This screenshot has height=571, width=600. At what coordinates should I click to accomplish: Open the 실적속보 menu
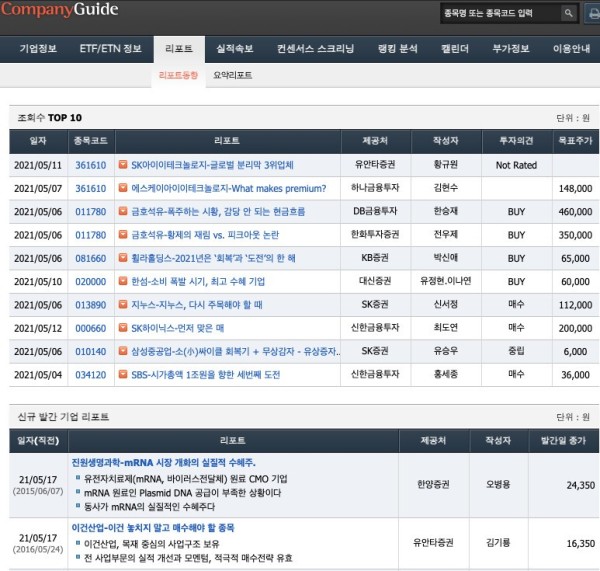pyautogui.click(x=235, y=49)
